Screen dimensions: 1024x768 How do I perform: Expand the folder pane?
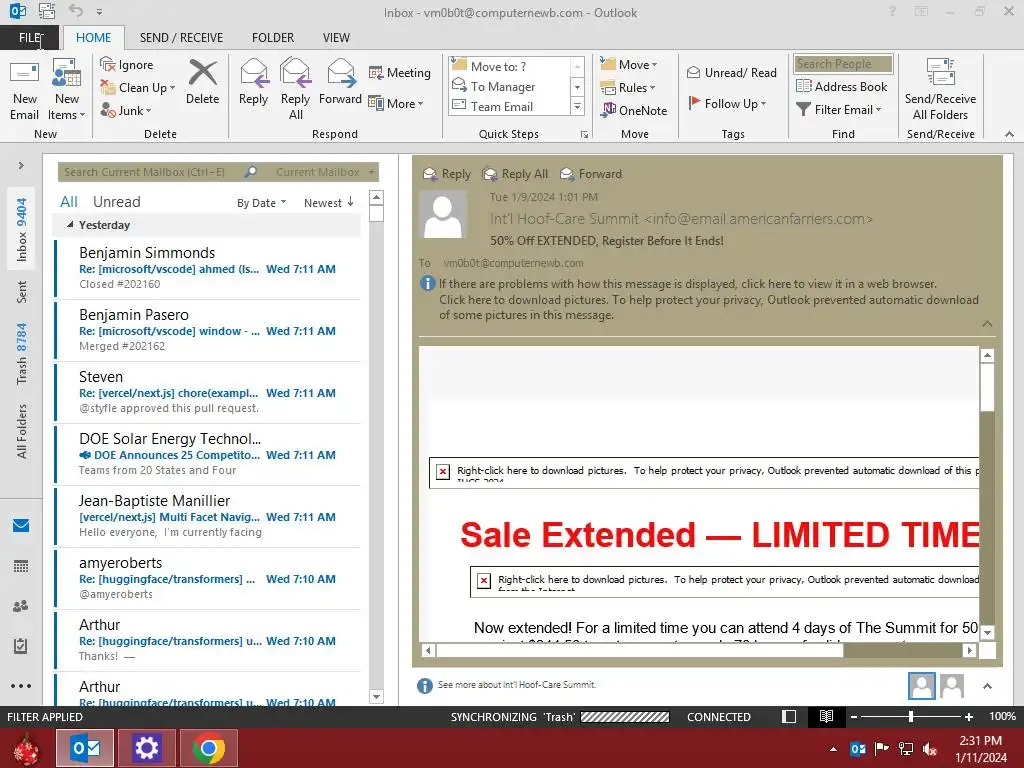(x=21, y=166)
